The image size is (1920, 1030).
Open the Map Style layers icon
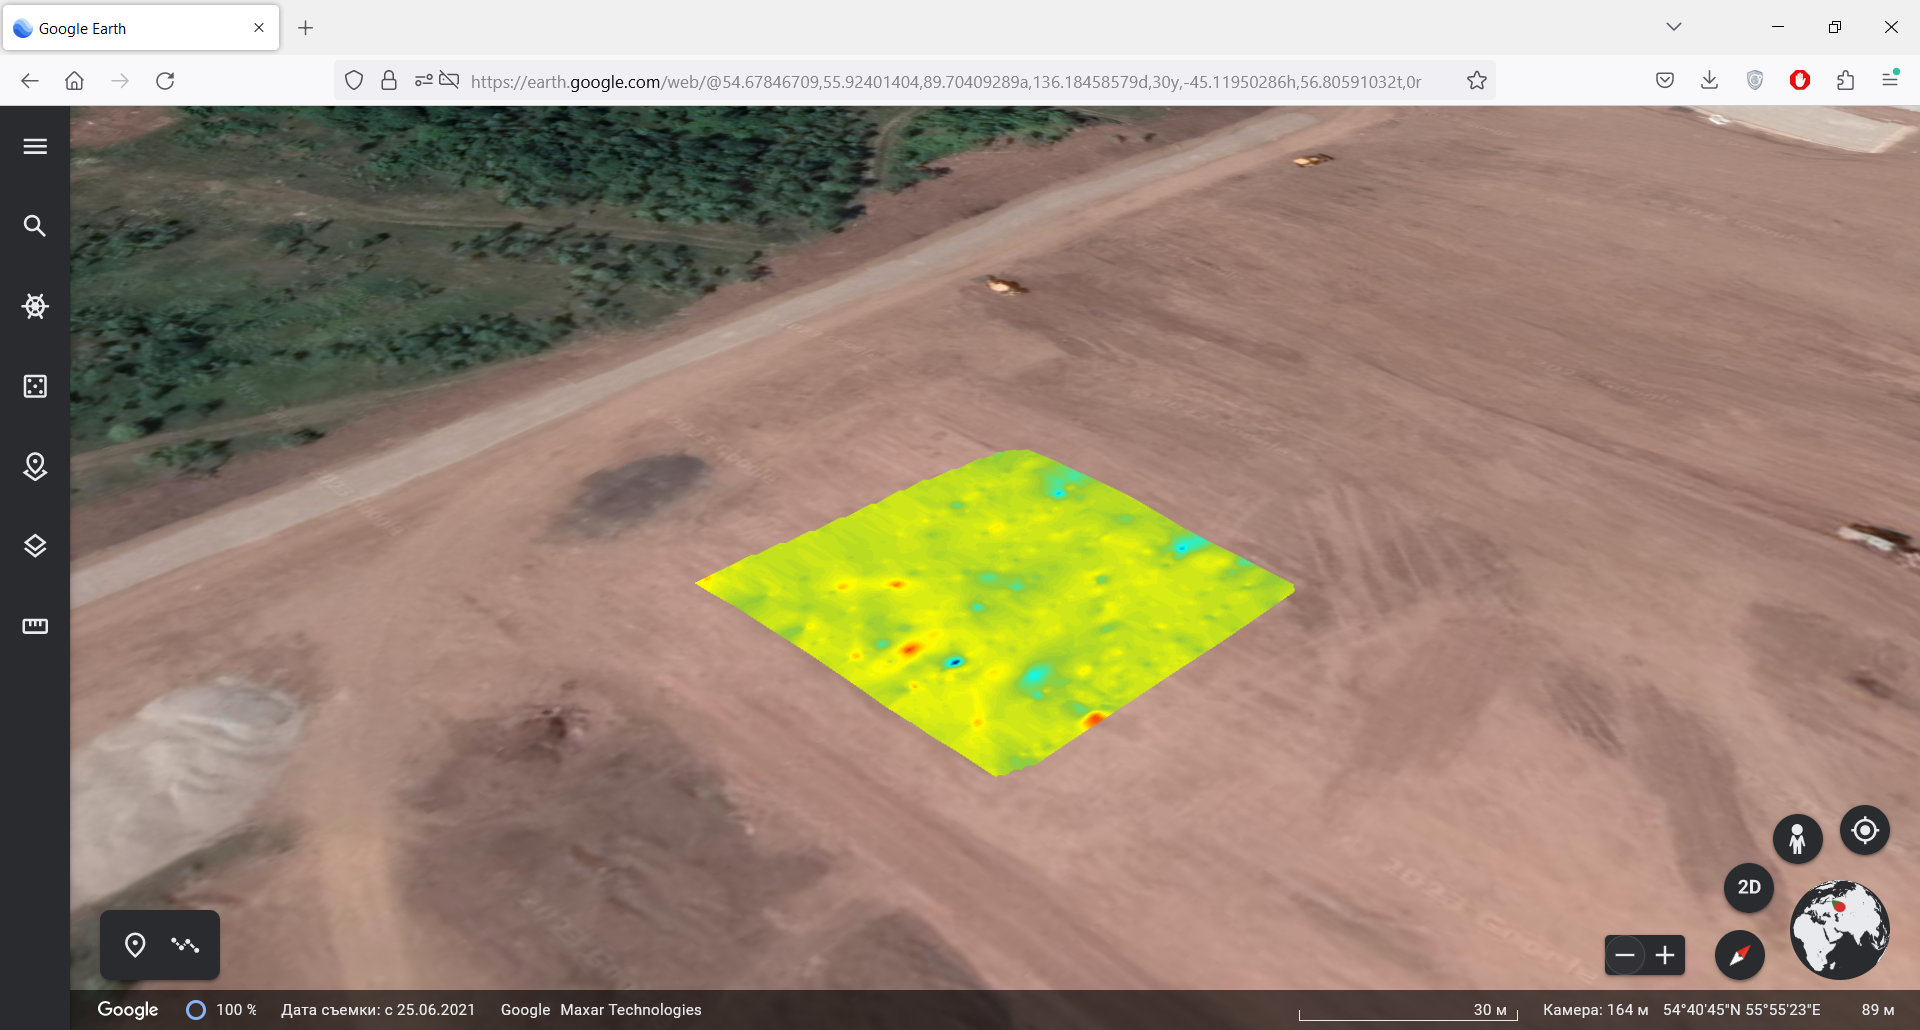pos(35,546)
